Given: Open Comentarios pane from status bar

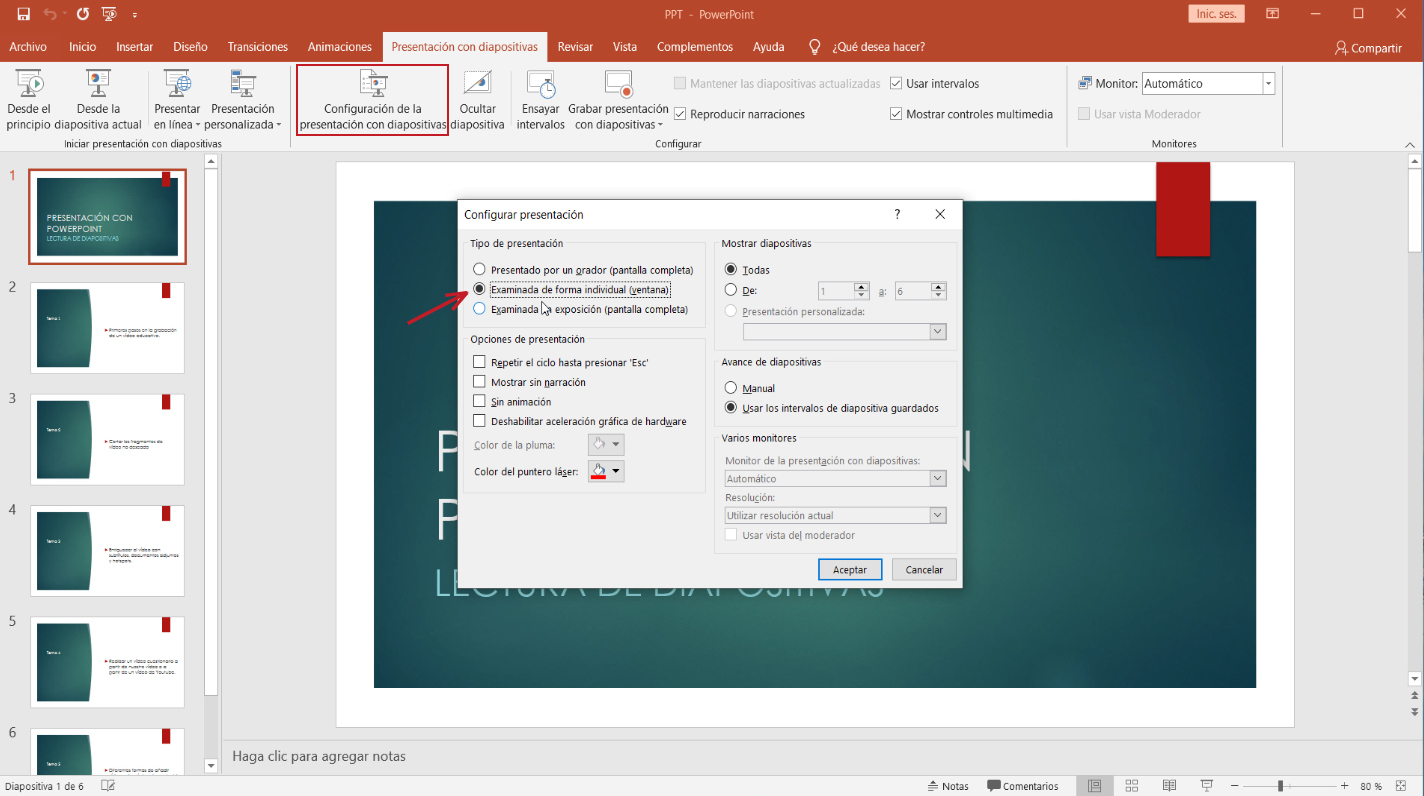Looking at the screenshot, I should (1023, 786).
